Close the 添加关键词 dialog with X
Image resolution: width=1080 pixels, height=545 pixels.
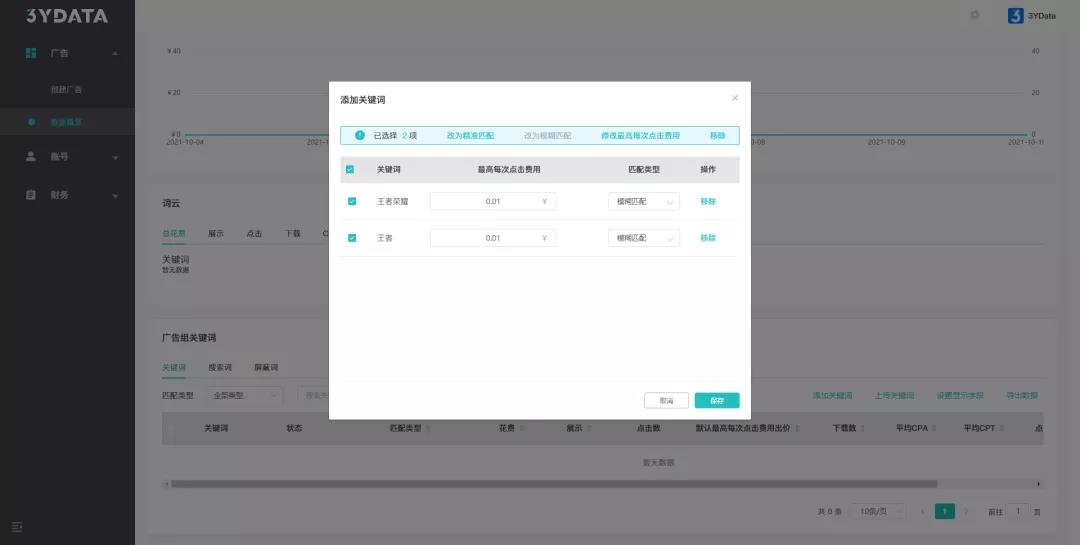[x=735, y=98]
